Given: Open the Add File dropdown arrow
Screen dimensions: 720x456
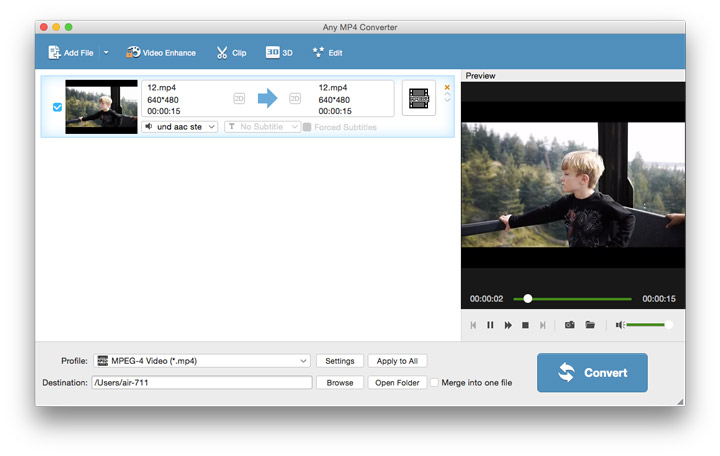Looking at the screenshot, I should pos(106,53).
